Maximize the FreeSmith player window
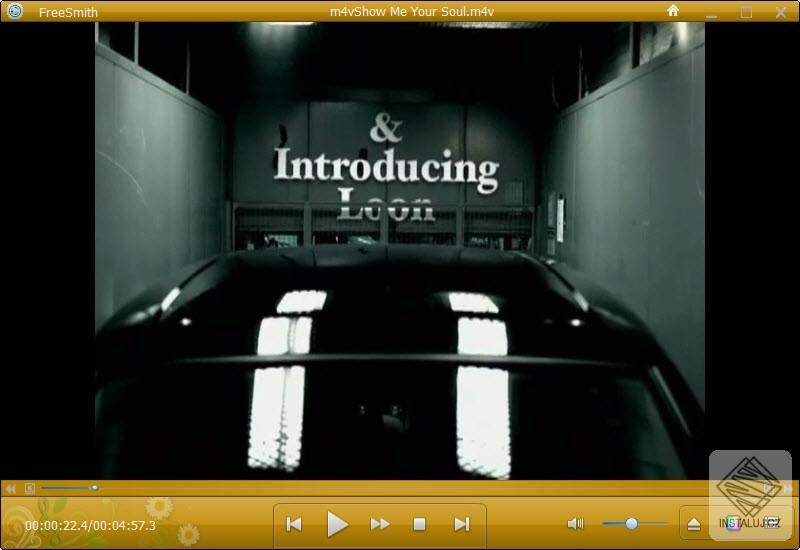The width and height of the screenshot is (800, 550). pos(746,12)
